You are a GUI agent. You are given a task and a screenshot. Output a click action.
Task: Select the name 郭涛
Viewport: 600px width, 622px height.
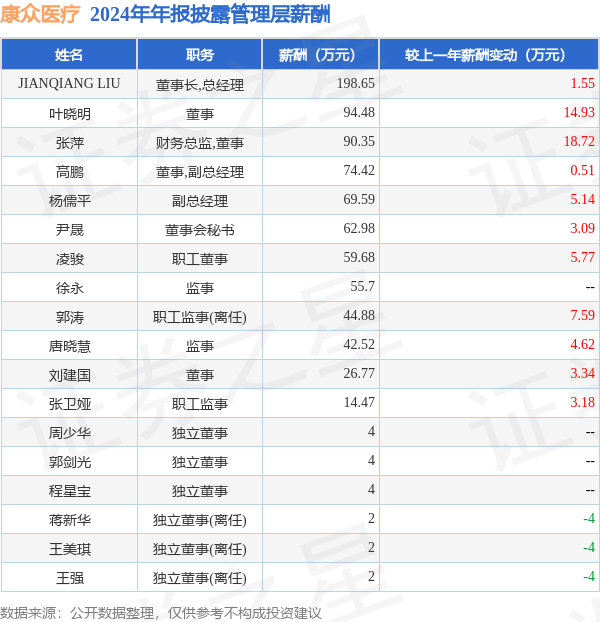tap(70, 317)
